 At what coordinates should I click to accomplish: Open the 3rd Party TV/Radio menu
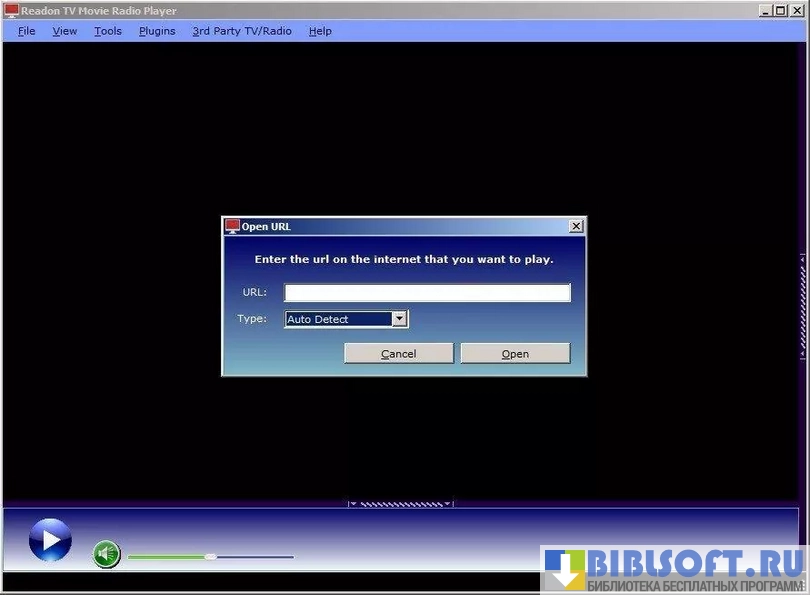coord(242,31)
